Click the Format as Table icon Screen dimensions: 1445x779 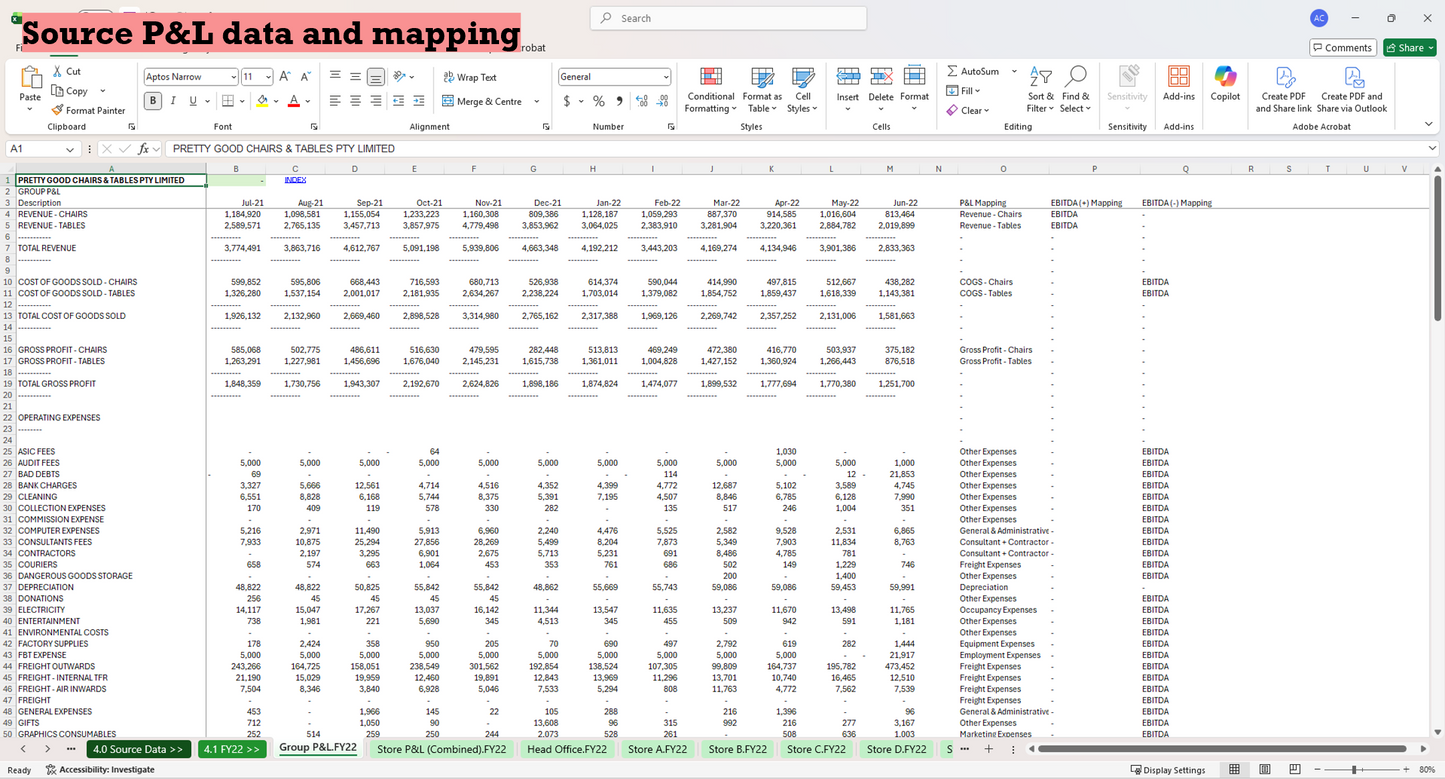coord(762,90)
